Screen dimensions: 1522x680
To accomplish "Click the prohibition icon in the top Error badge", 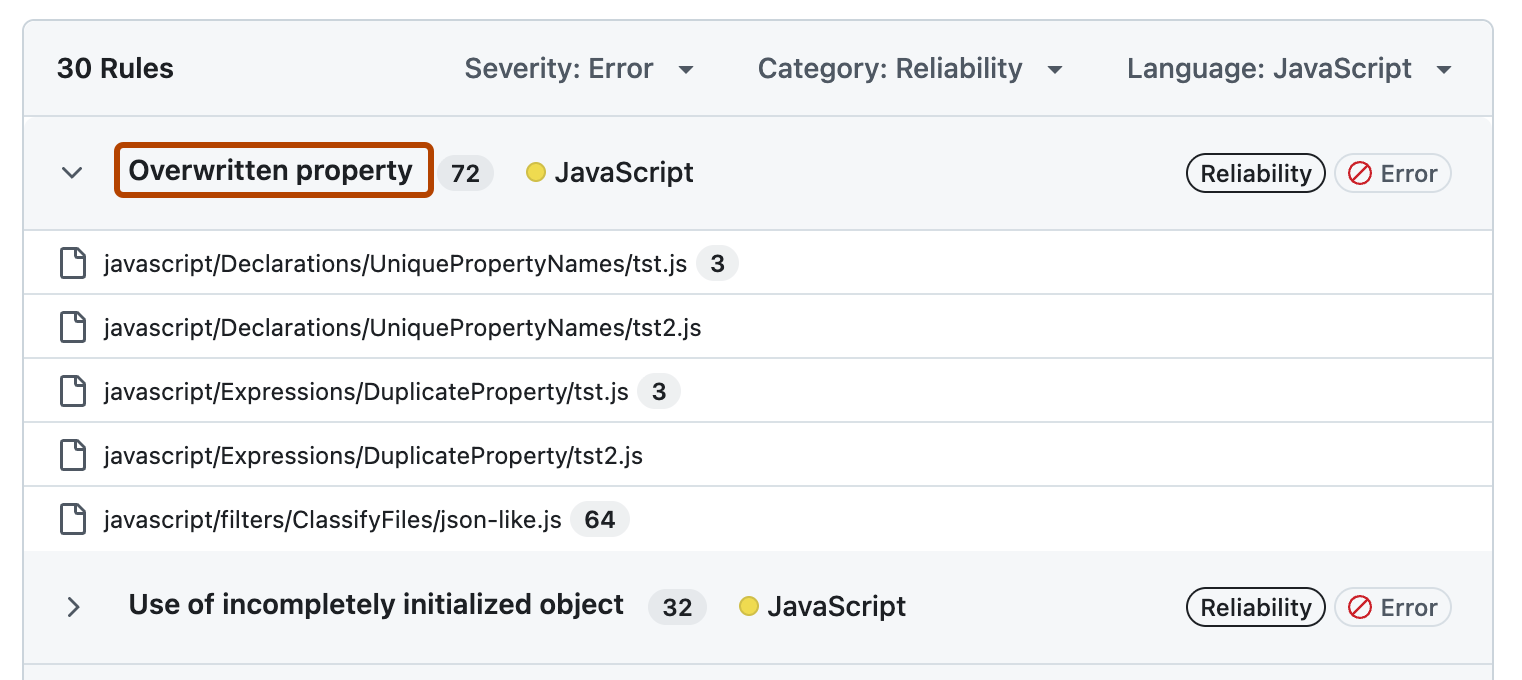I will [x=1359, y=173].
